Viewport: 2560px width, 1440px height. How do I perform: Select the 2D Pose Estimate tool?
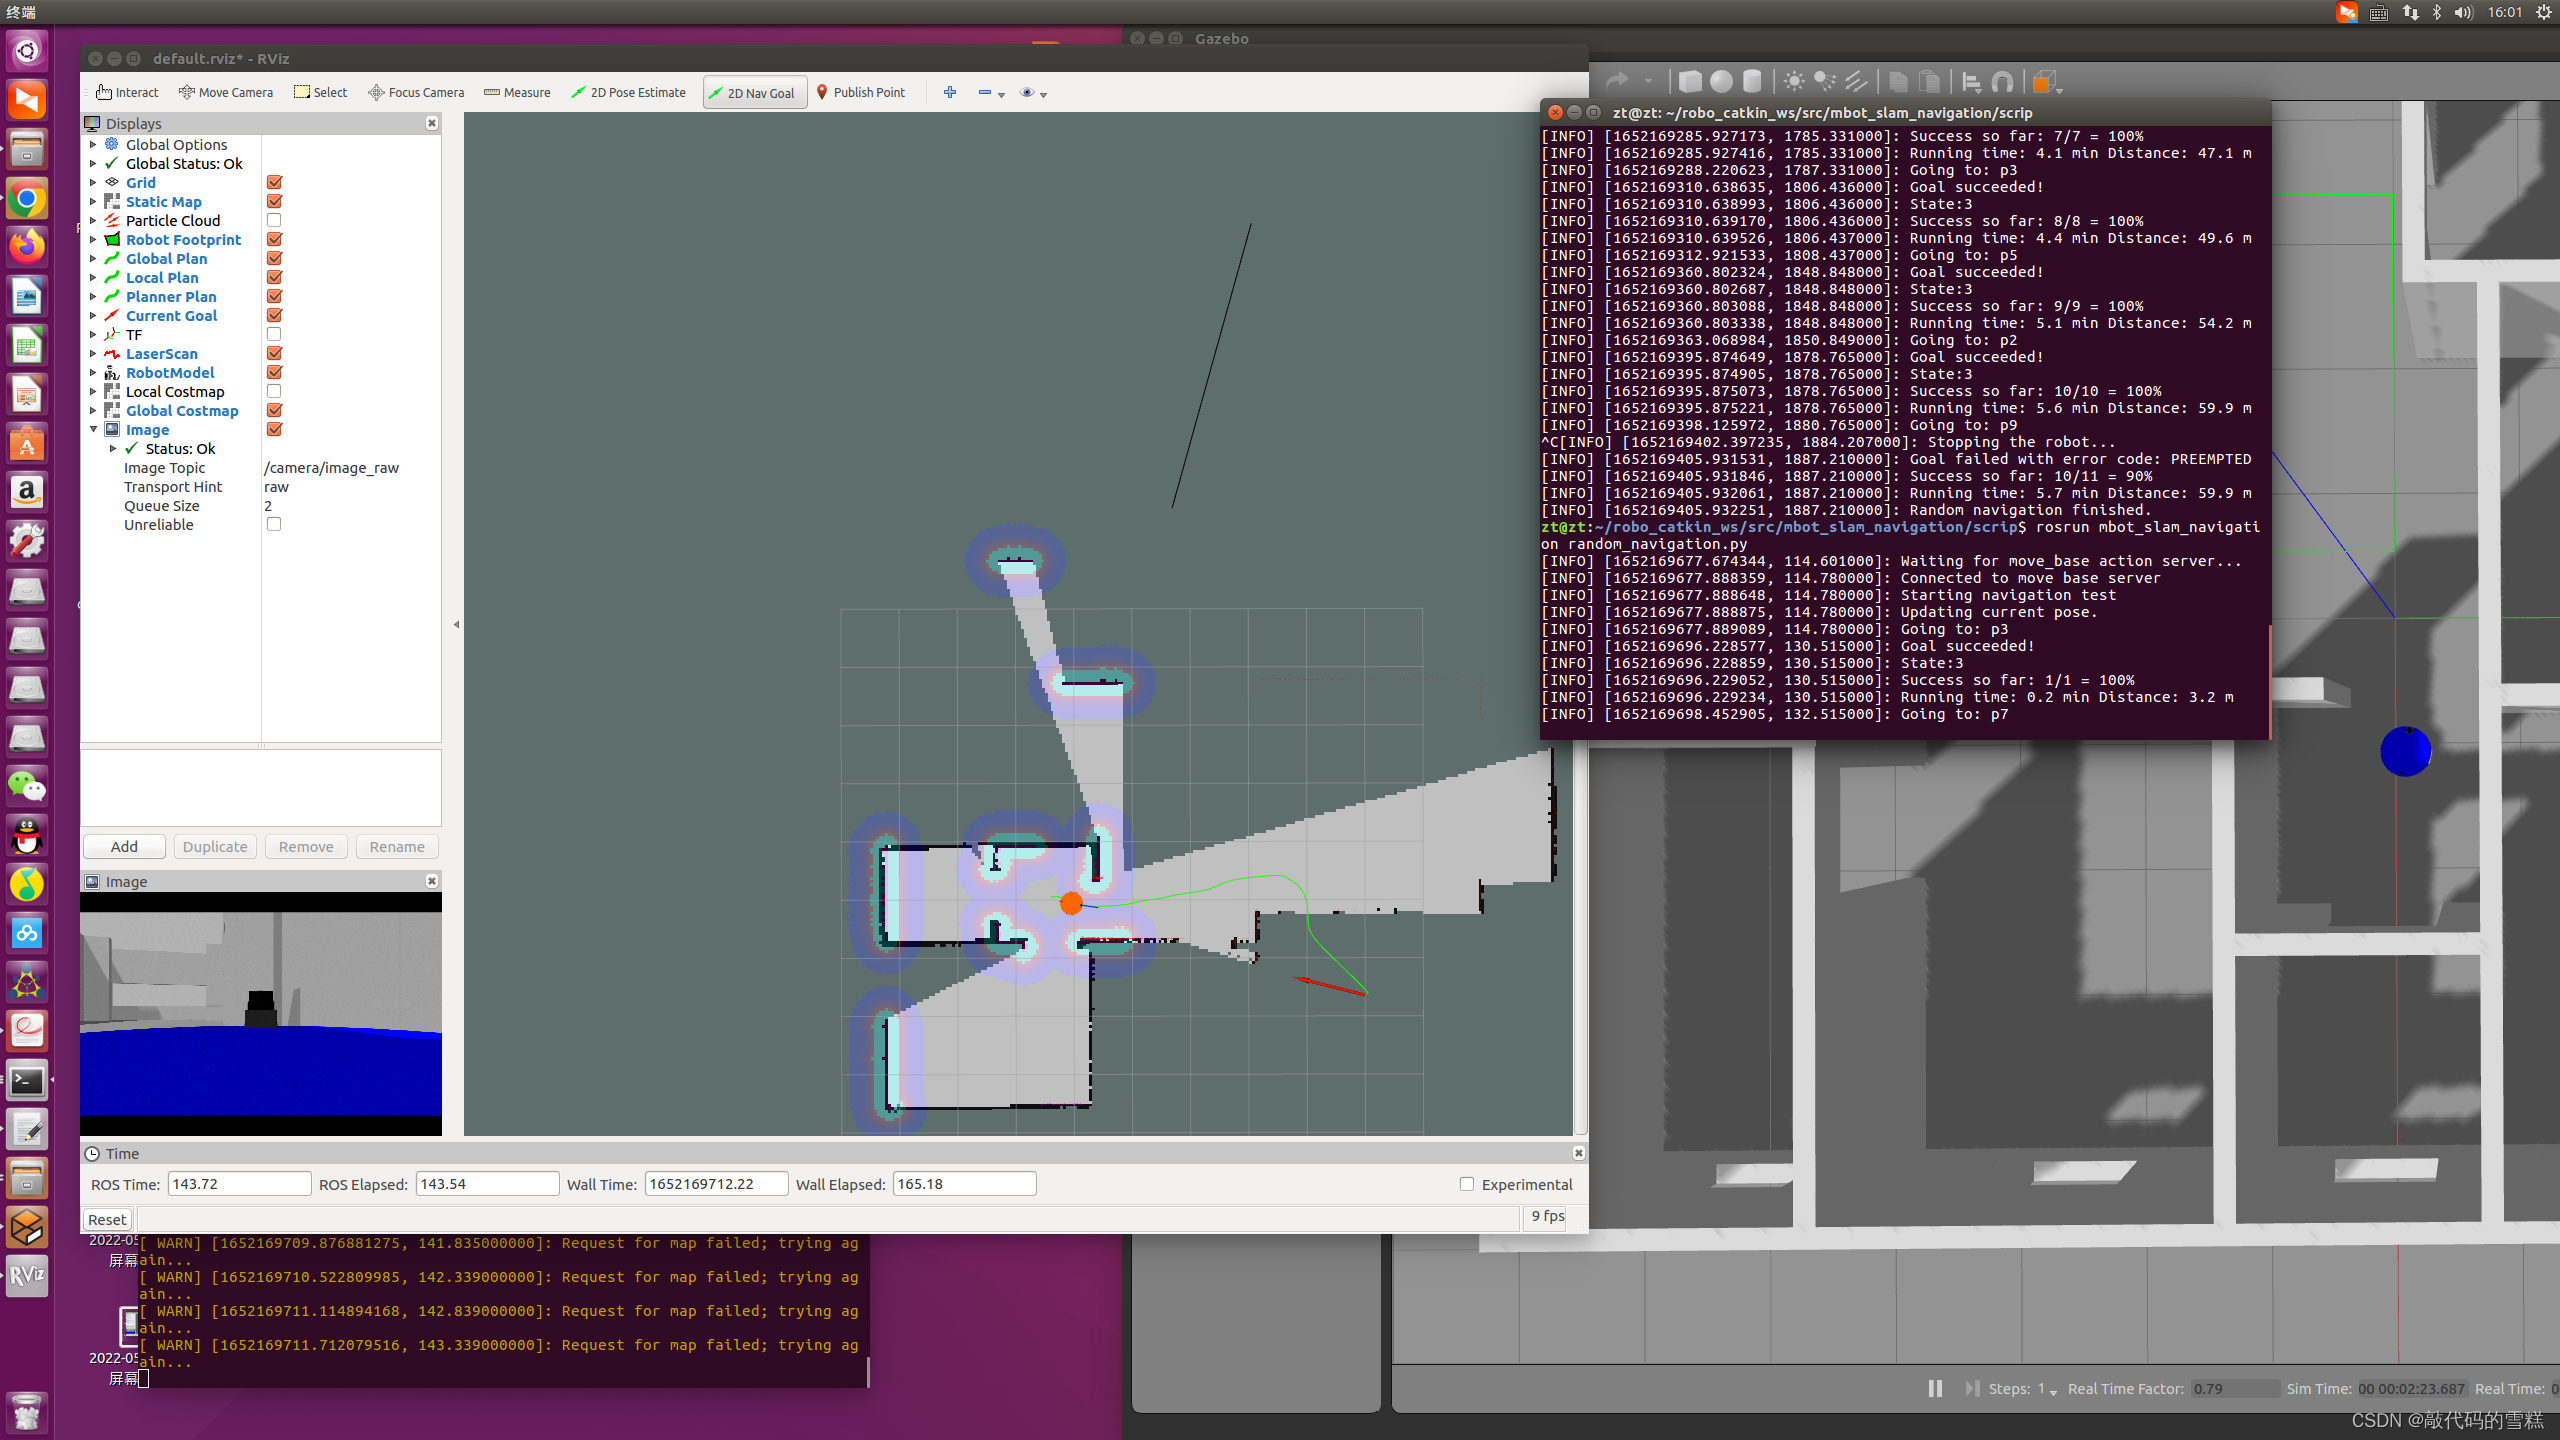point(628,92)
